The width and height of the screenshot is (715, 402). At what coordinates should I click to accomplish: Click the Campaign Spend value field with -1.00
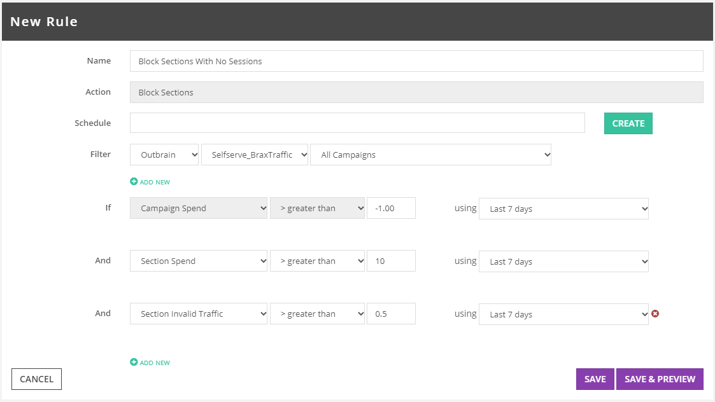[x=391, y=208]
